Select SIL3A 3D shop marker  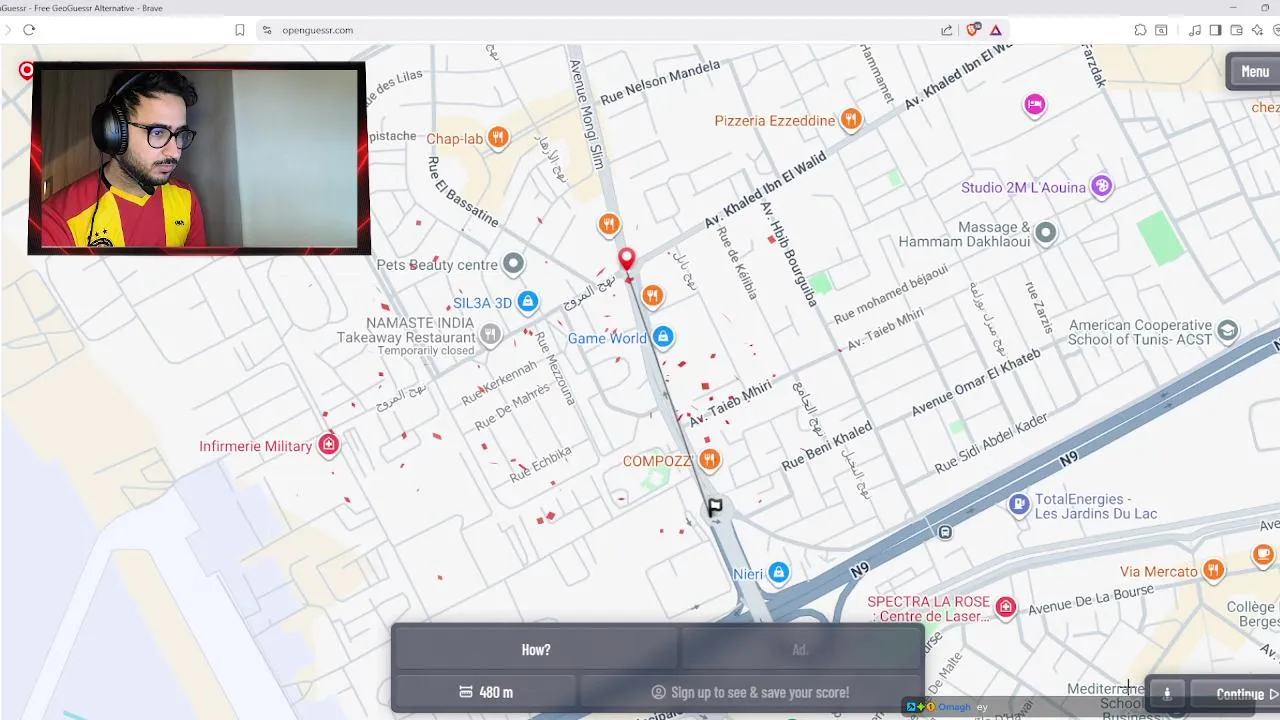(x=528, y=302)
